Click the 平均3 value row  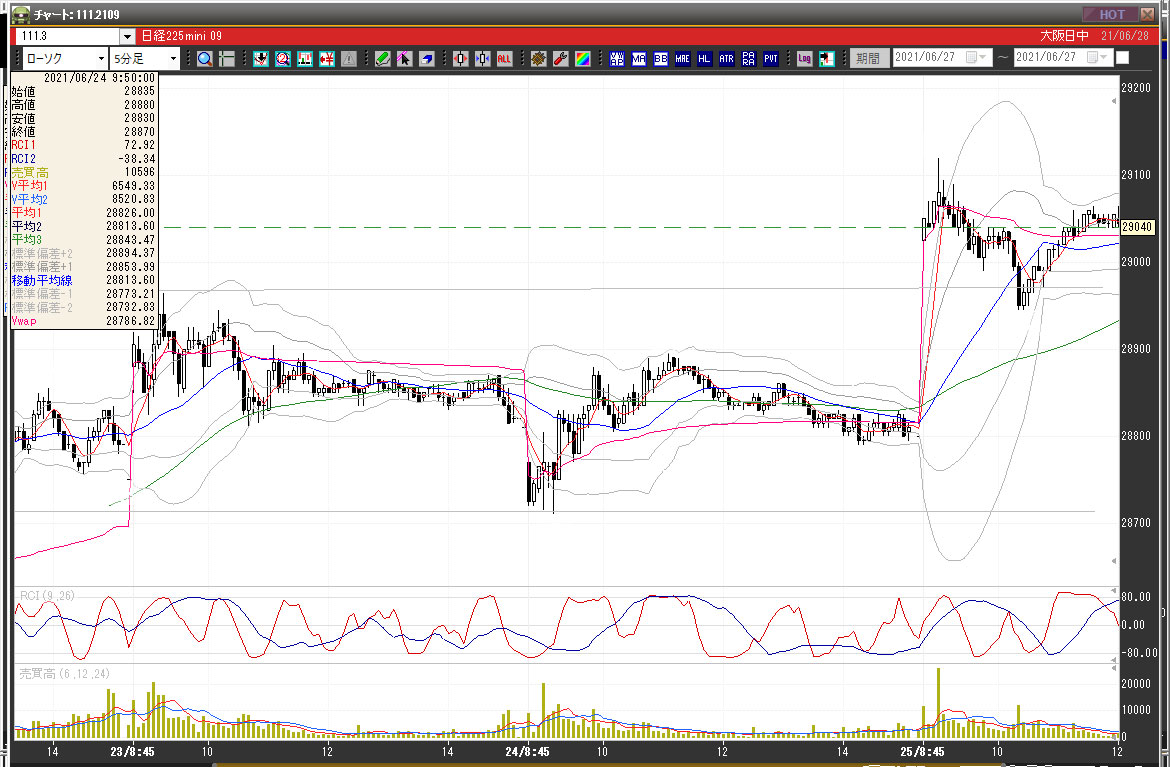click(x=83, y=240)
